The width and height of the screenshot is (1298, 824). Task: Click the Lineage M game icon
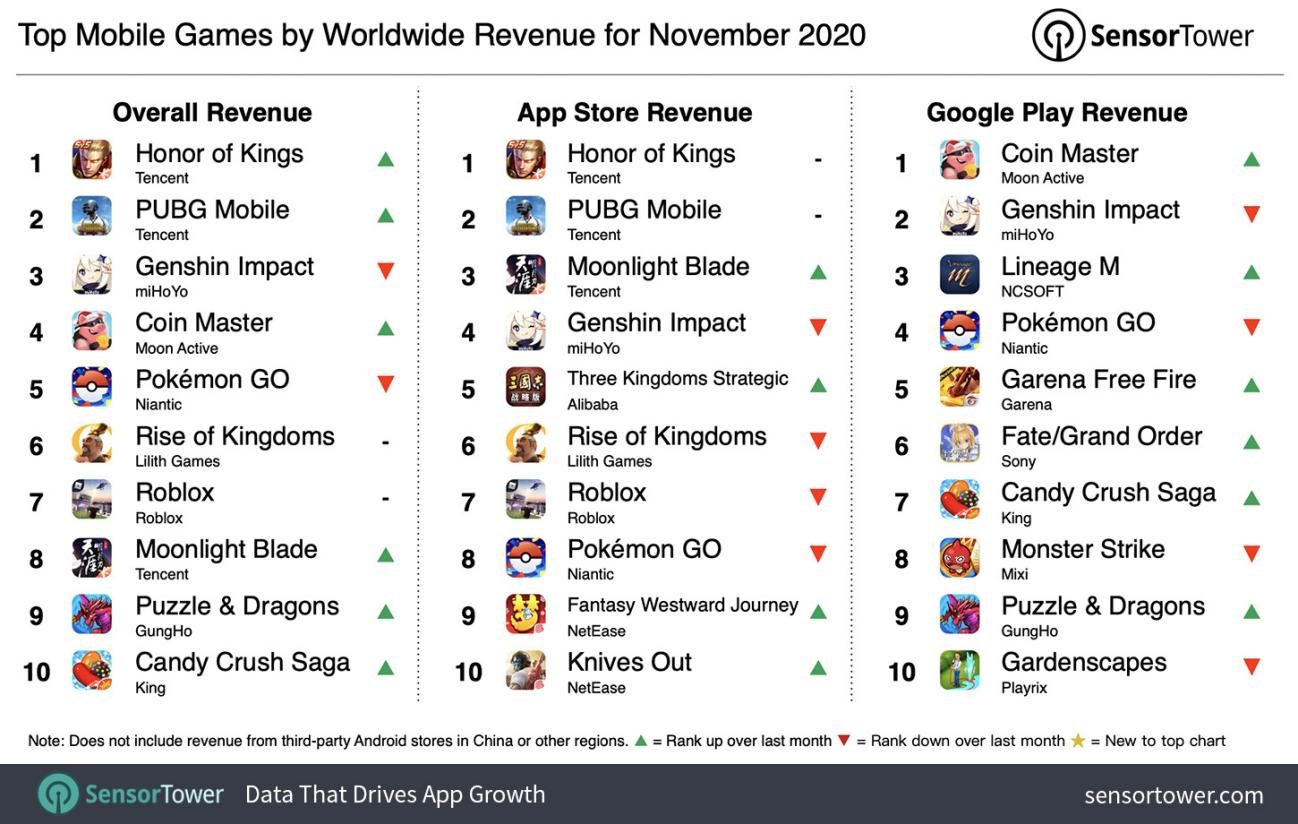[x=959, y=274]
